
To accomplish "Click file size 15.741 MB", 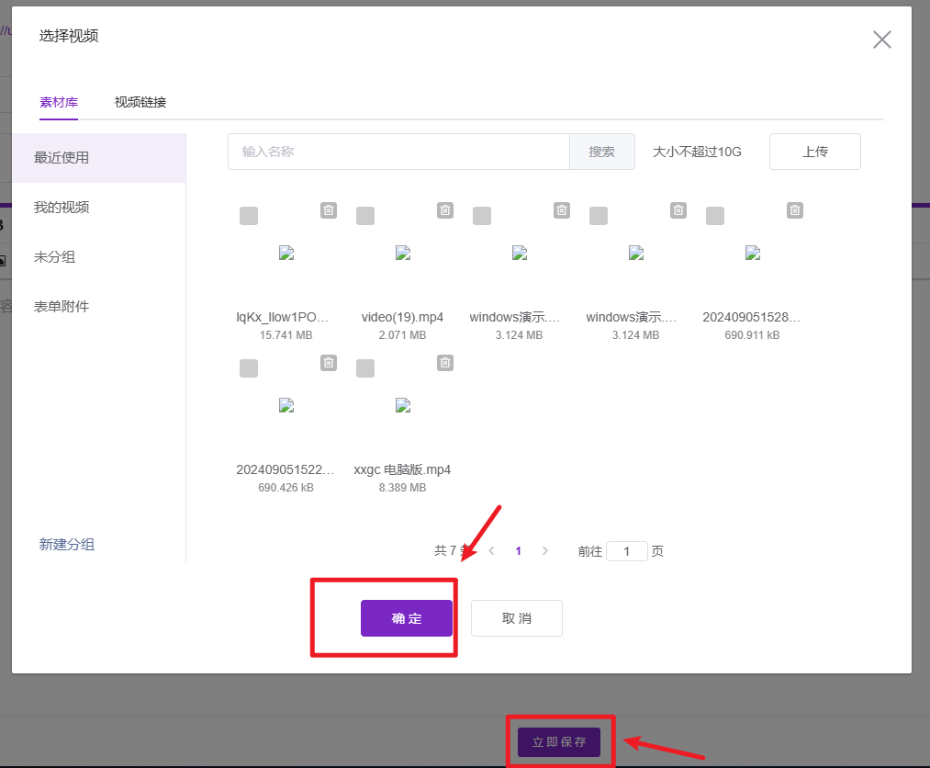I will tap(286, 335).
